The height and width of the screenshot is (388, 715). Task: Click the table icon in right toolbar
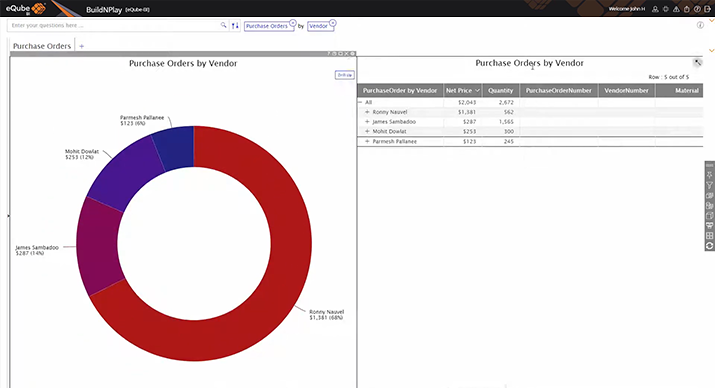pos(710,216)
